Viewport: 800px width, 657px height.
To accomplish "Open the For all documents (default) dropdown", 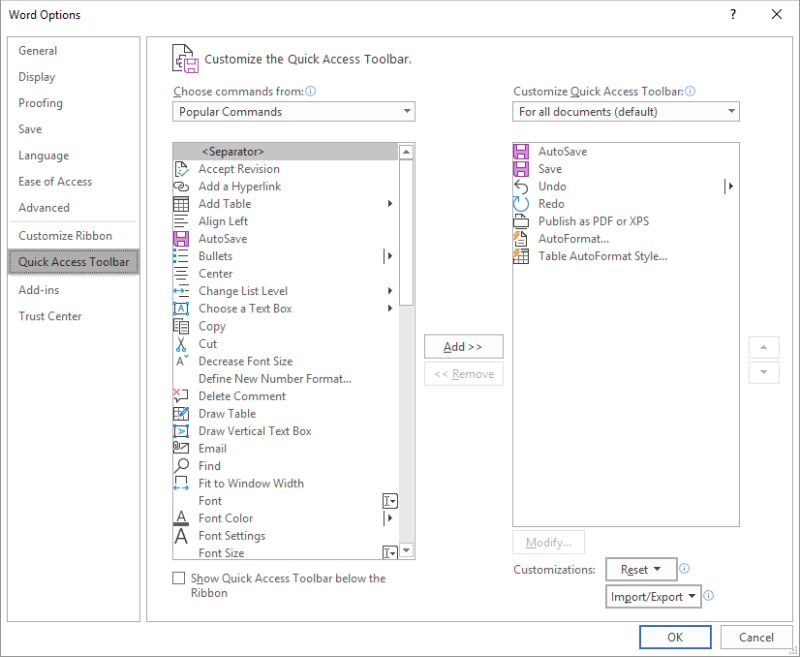I will 625,111.
